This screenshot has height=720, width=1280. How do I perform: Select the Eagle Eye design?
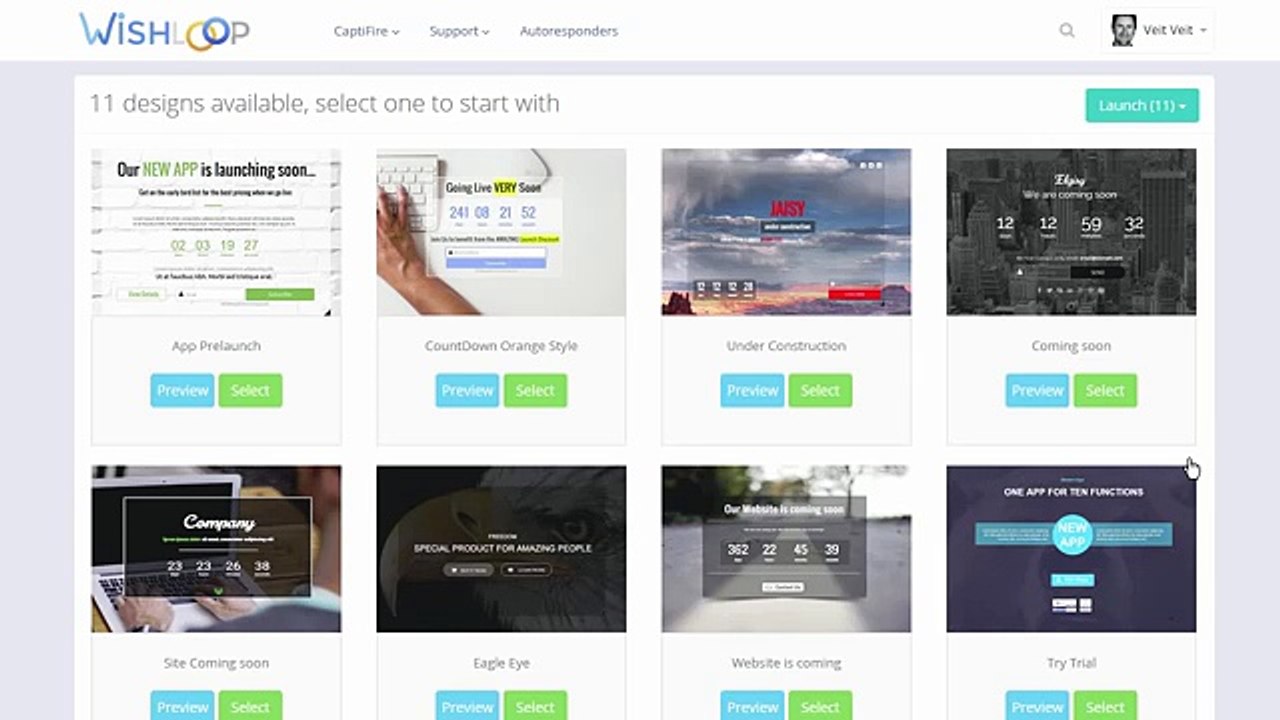tap(535, 706)
